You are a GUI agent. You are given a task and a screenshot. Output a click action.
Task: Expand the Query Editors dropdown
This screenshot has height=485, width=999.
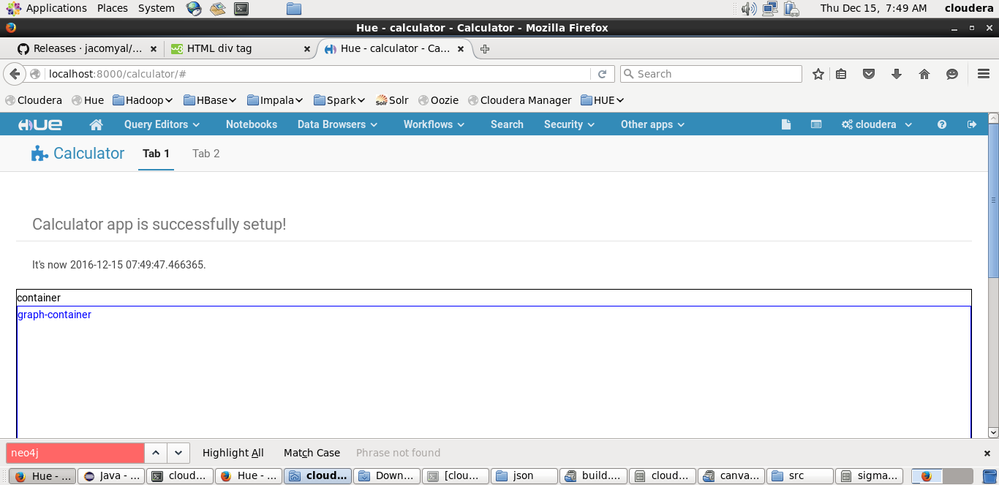162,124
